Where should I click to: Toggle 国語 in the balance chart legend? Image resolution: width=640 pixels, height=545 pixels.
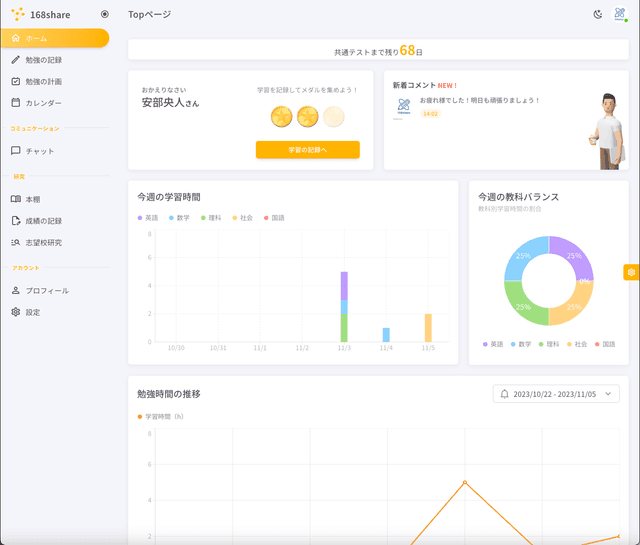pyautogui.click(x=605, y=344)
